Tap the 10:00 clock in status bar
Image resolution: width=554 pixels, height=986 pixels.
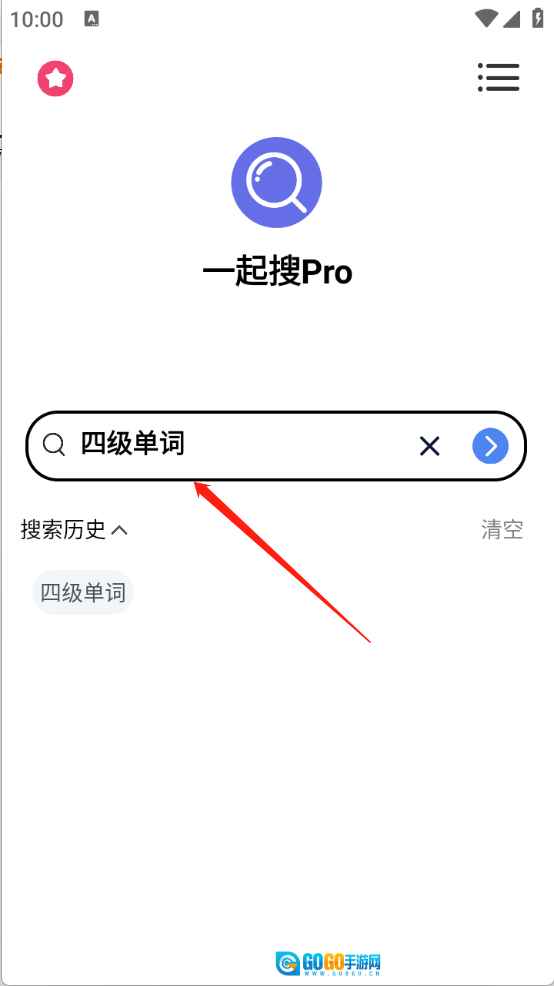coord(36,19)
